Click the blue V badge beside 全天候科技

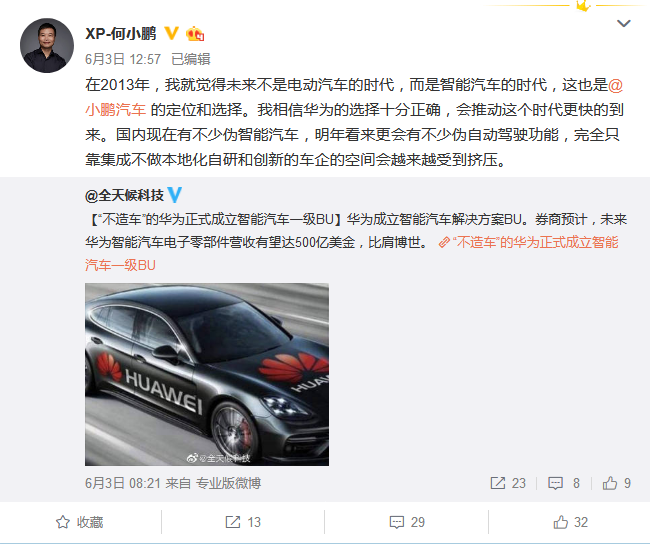tap(175, 195)
